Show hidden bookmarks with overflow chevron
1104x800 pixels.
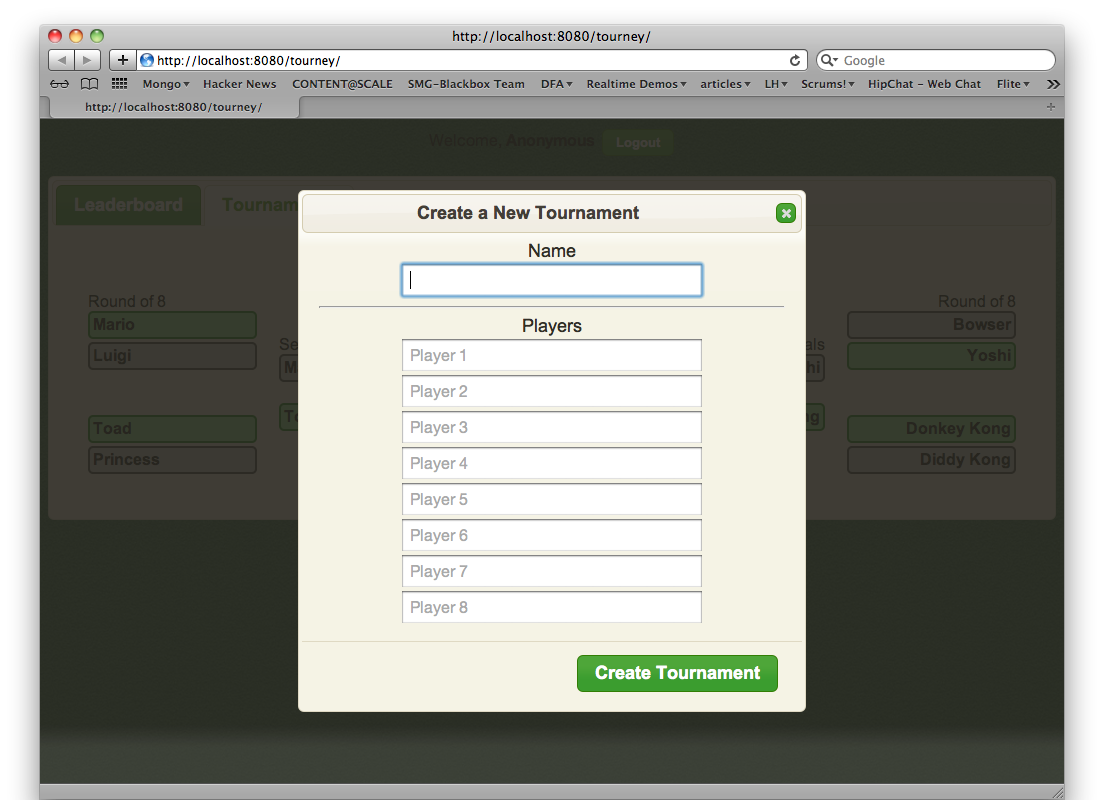(1052, 84)
